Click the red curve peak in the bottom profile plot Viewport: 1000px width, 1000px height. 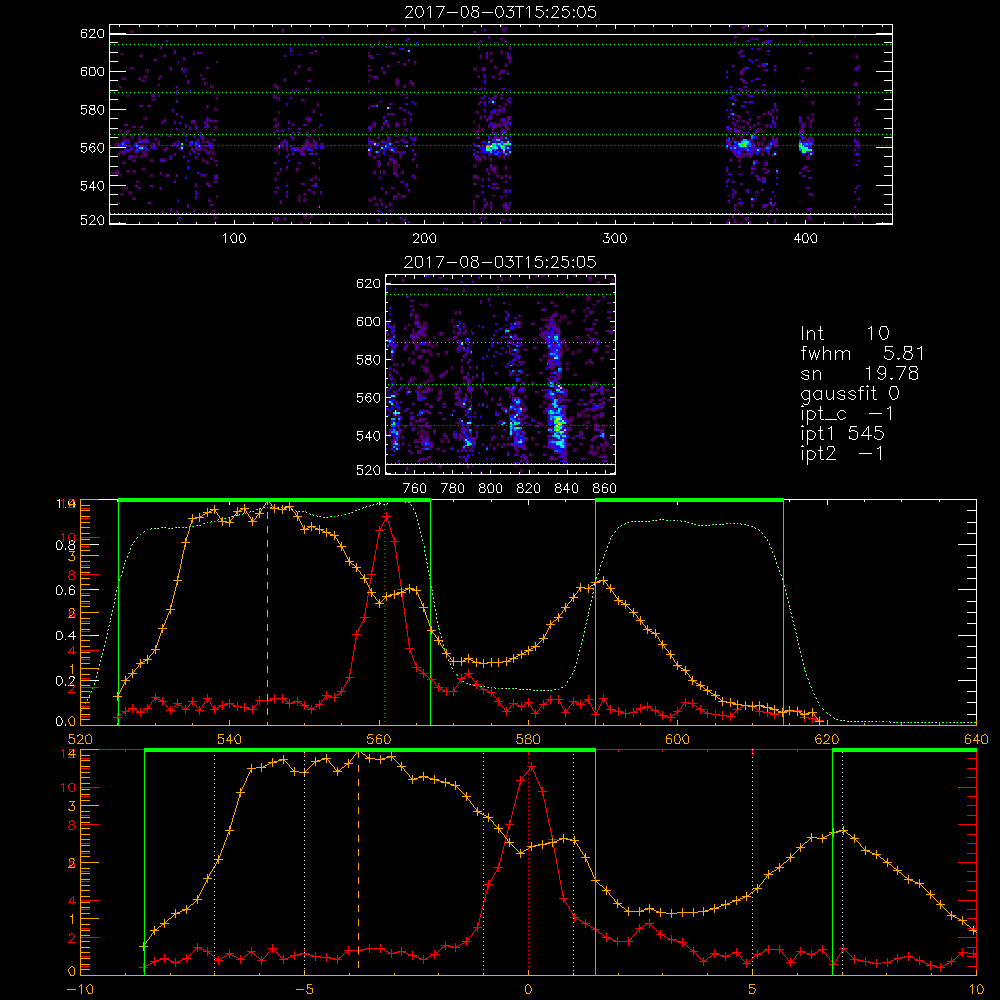[x=531, y=767]
